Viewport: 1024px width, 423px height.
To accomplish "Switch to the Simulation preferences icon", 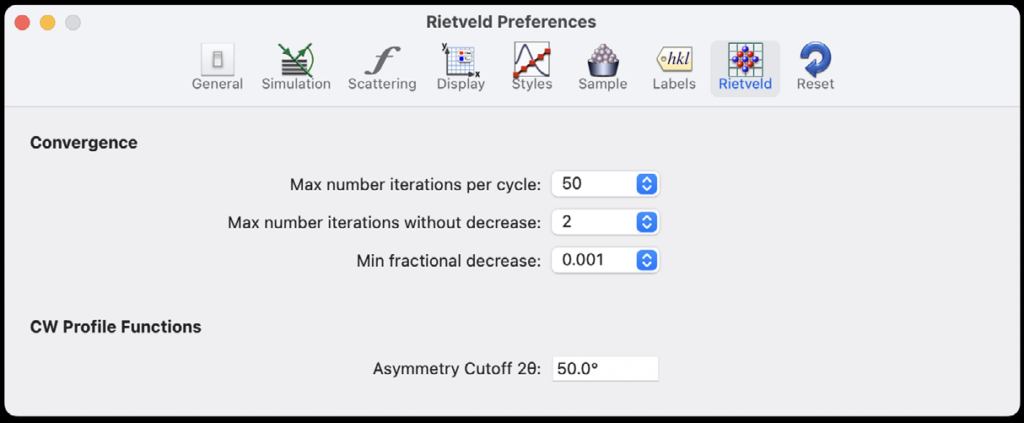I will pyautogui.click(x=296, y=62).
